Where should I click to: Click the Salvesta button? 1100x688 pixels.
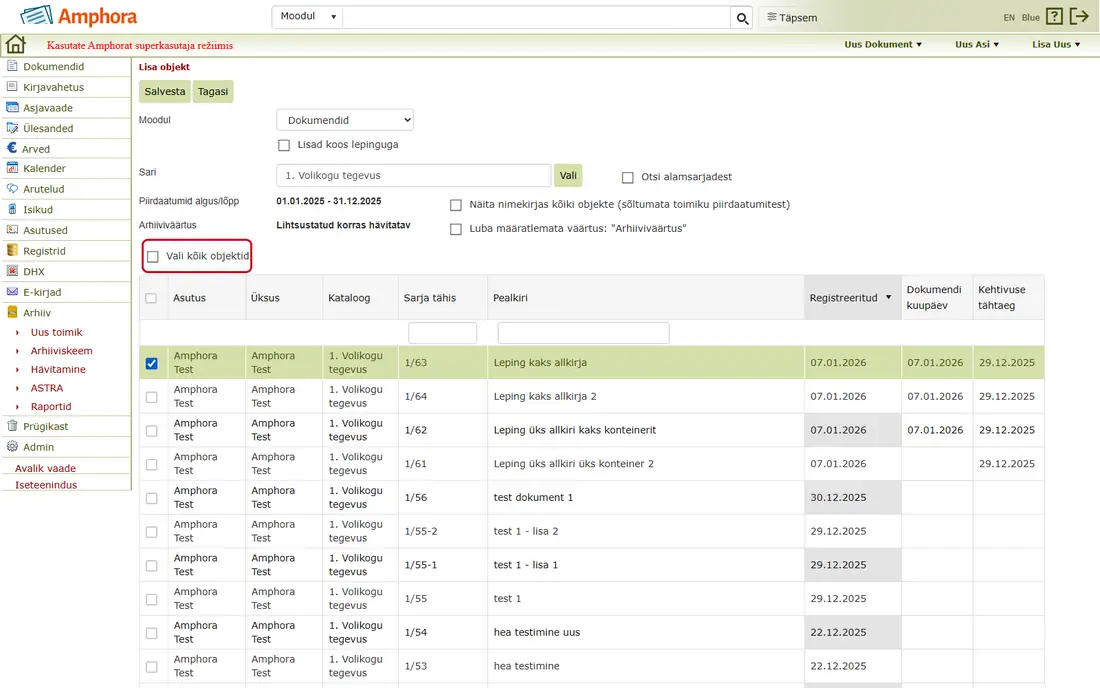point(165,91)
